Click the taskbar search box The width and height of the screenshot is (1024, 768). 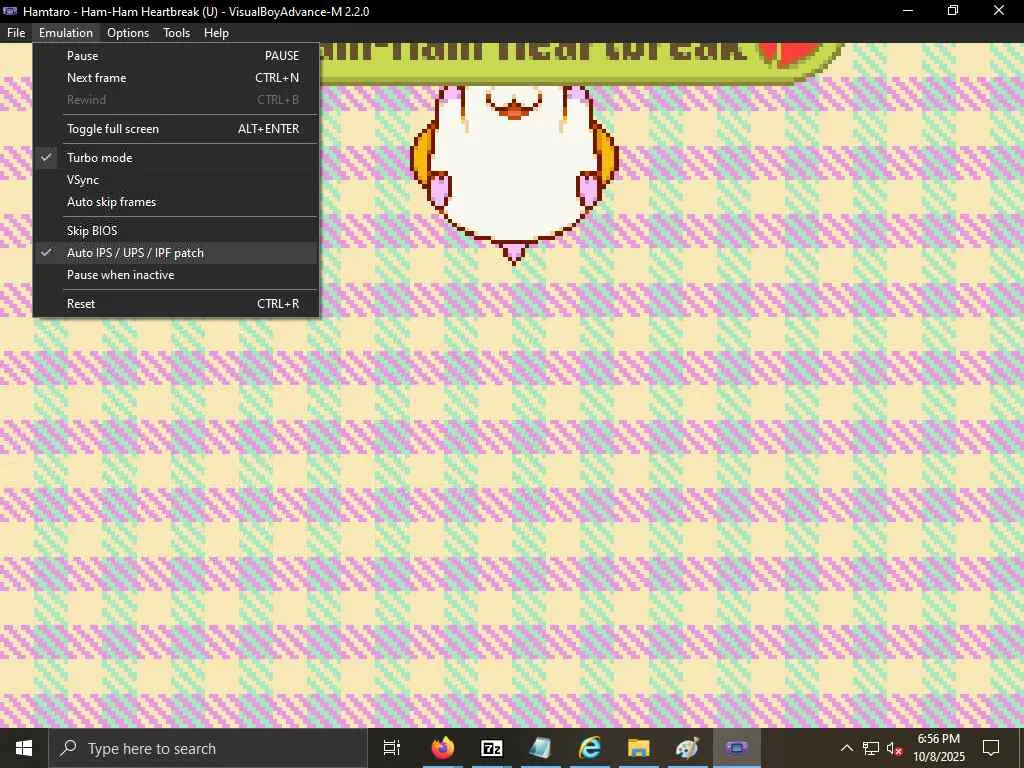[x=208, y=748]
